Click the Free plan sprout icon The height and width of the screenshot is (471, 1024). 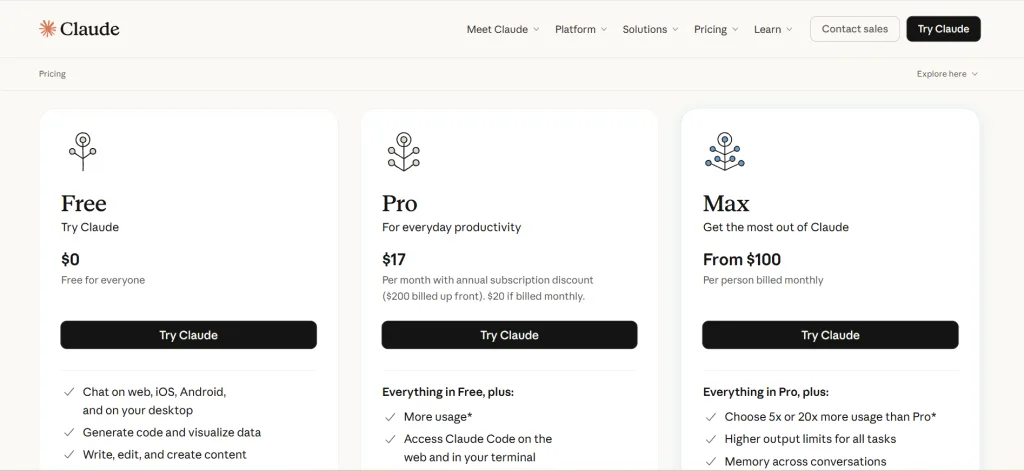click(82, 152)
